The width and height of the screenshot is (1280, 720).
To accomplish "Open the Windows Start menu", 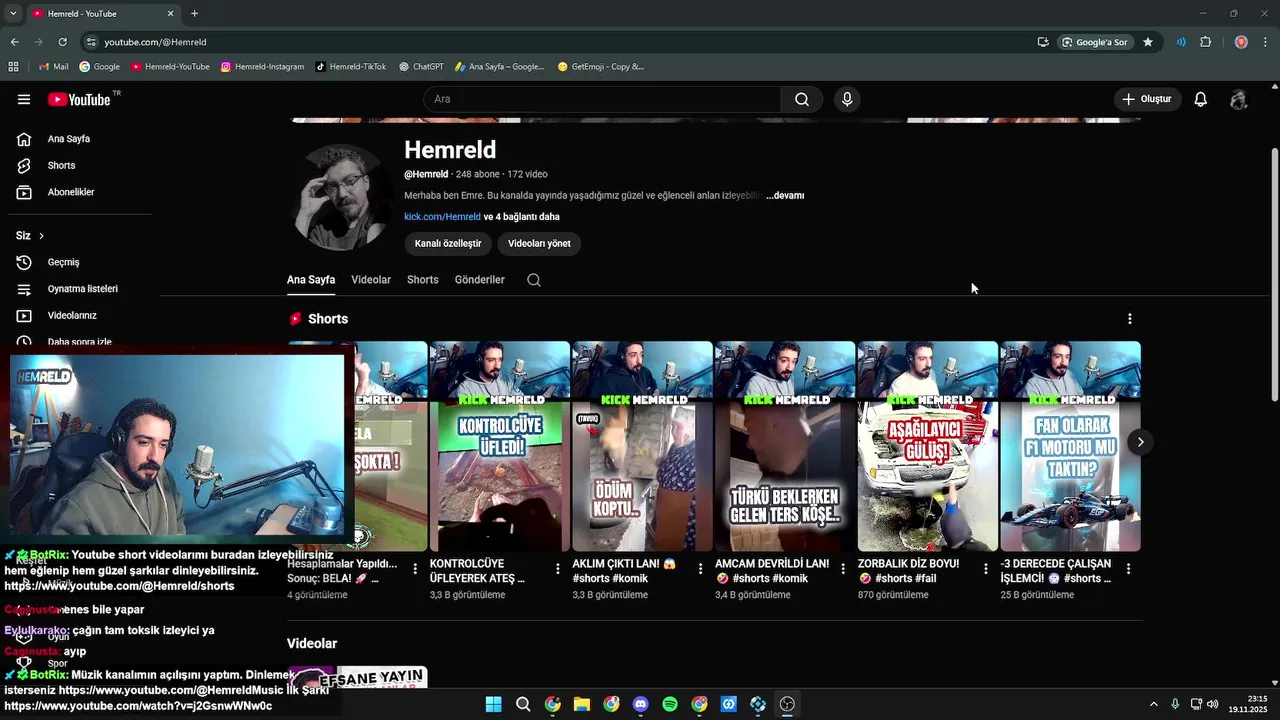I will tap(493, 704).
